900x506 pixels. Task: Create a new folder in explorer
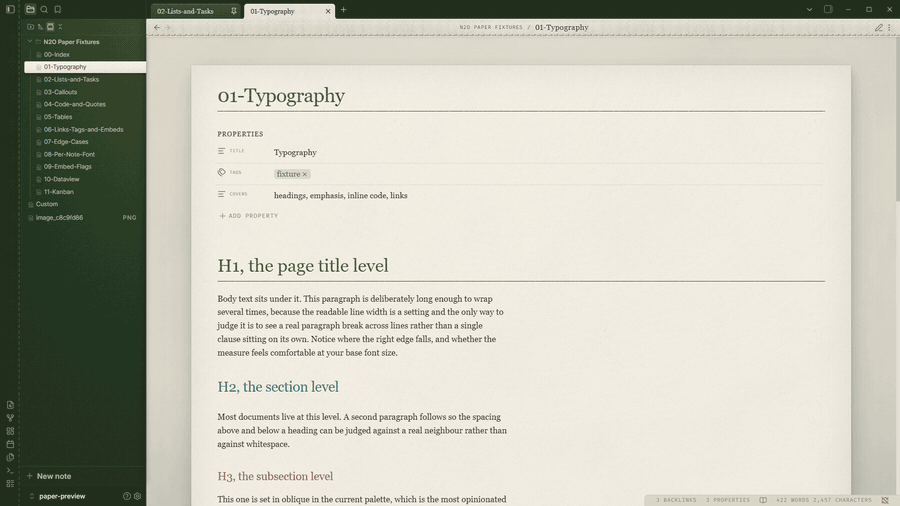(30, 26)
